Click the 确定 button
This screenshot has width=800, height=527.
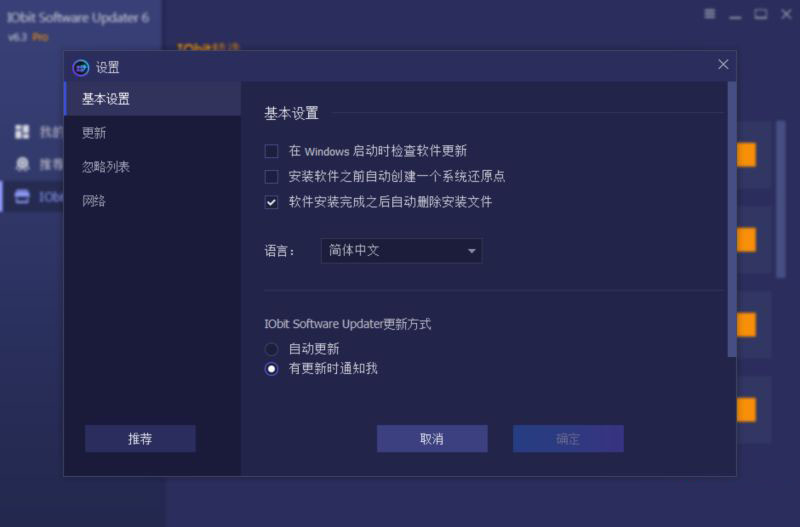568,439
